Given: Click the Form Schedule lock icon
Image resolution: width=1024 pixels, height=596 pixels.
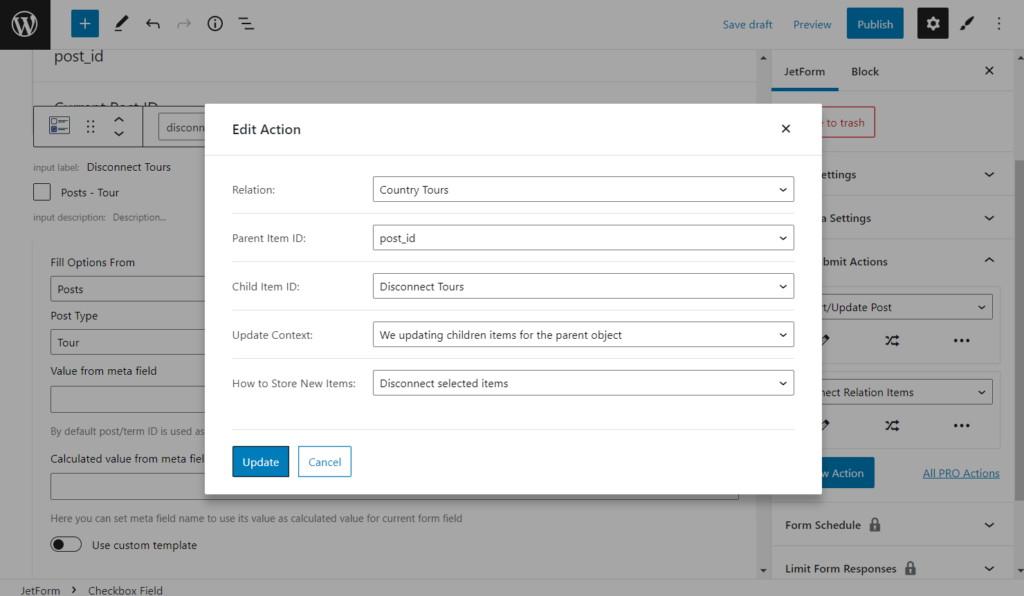Looking at the screenshot, I should pos(875,524).
